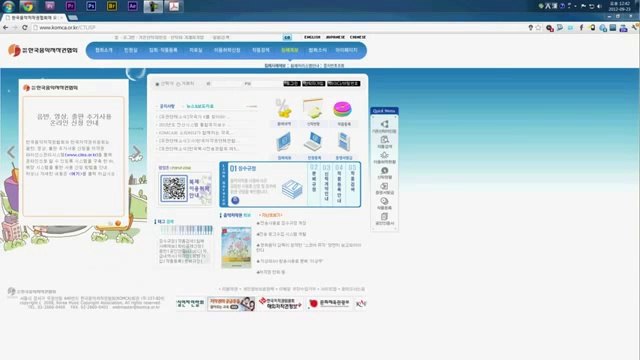The height and width of the screenshot is (360, 640).
Task: Show the previous slide with the left arrow
Action: [11, 152]
